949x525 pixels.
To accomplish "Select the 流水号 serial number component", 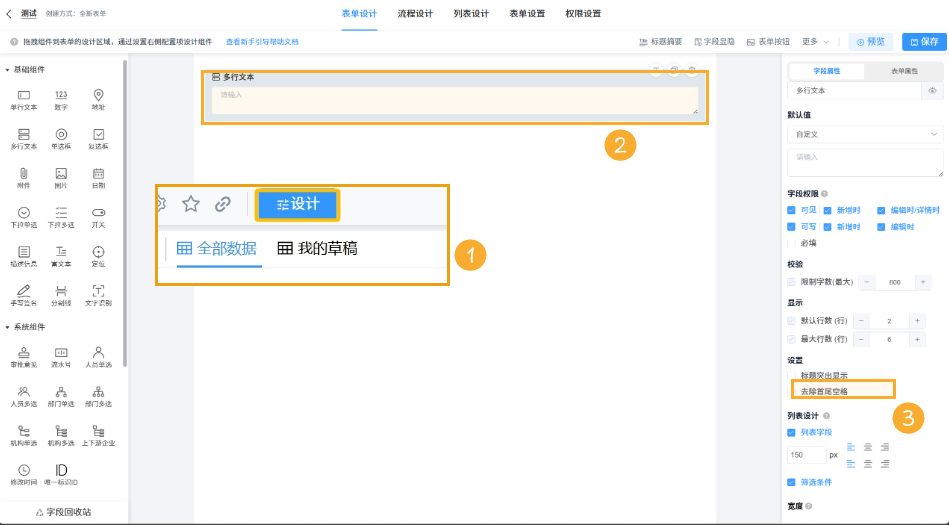I will (x=61, y=357).
